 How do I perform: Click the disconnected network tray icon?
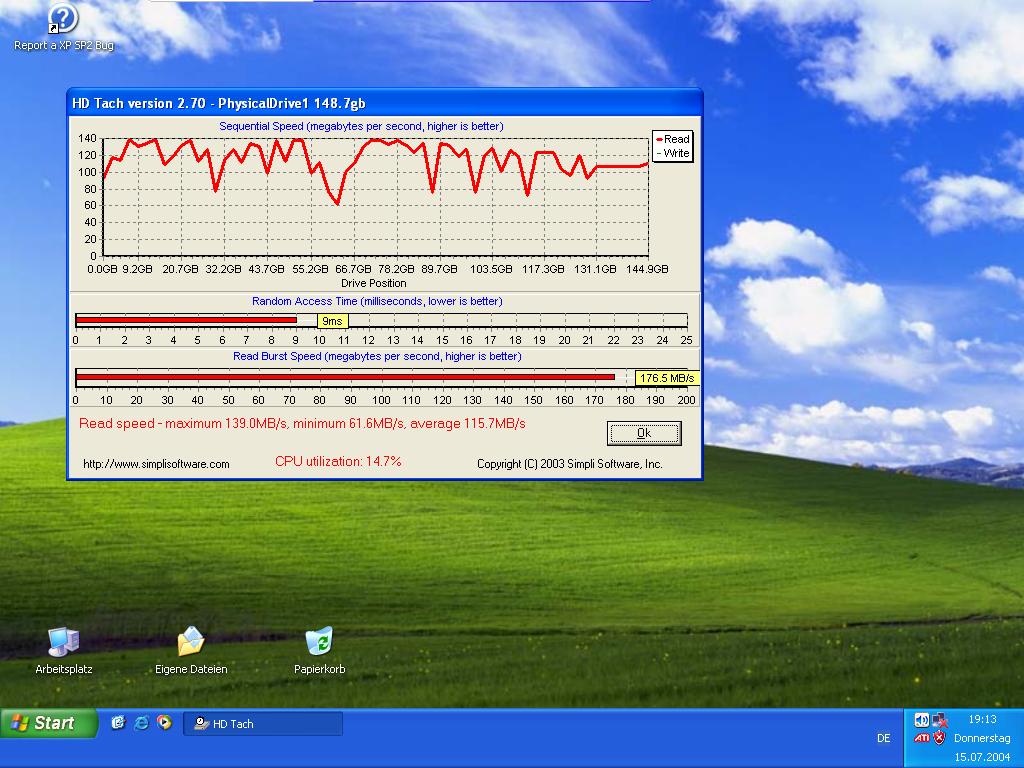click(940, 720)
